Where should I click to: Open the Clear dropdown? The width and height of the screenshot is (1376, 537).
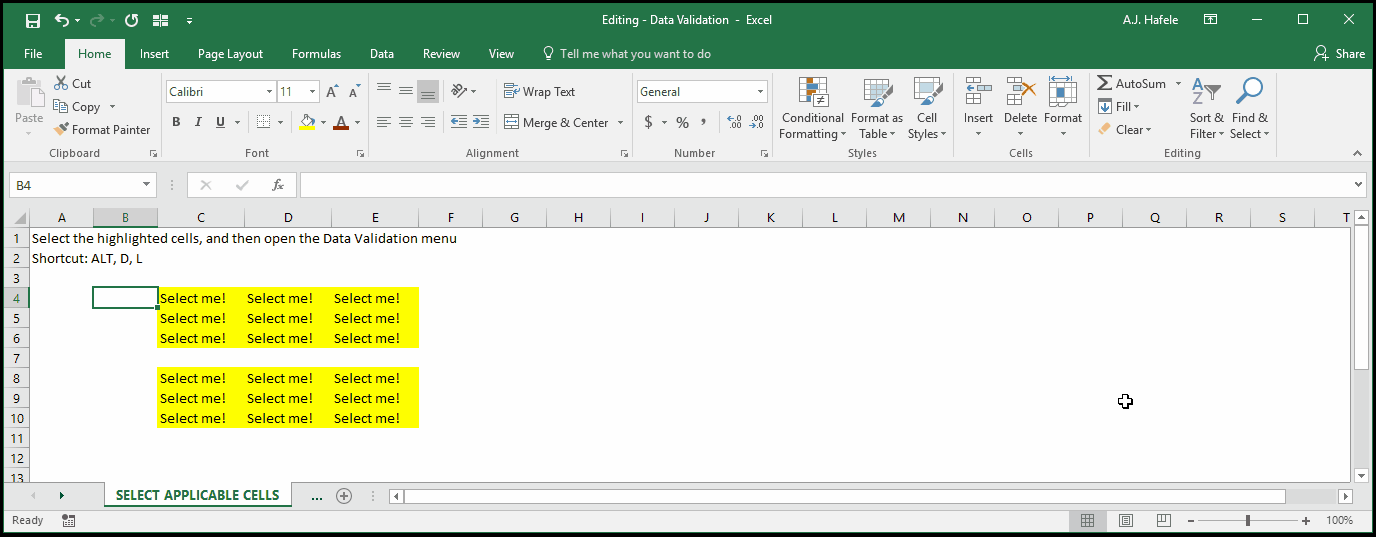coord(1125,129)
